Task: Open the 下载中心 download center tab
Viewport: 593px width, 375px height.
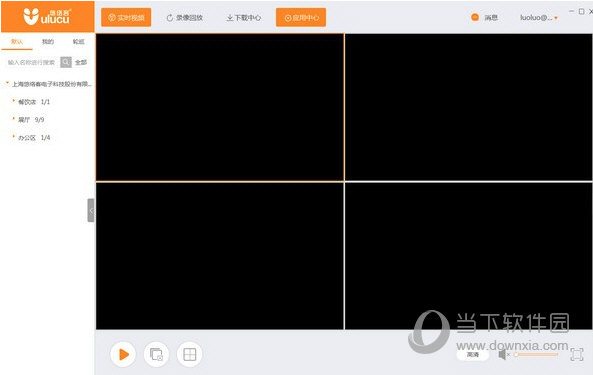Action: (x=244, y=18)
